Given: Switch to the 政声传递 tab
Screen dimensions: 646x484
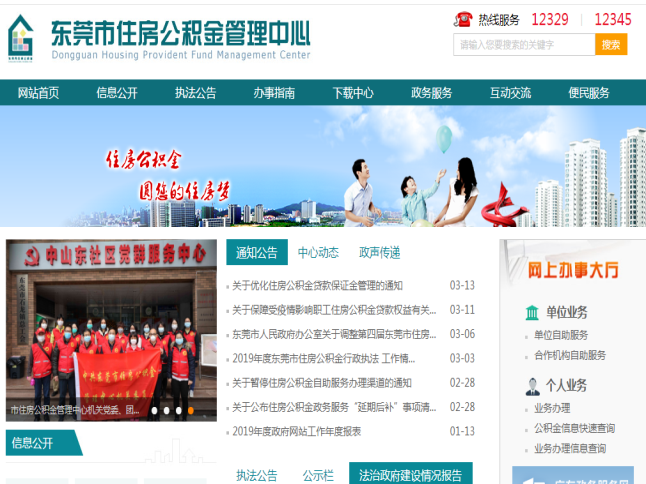Looking at the screenshot, I should [379, 252].
